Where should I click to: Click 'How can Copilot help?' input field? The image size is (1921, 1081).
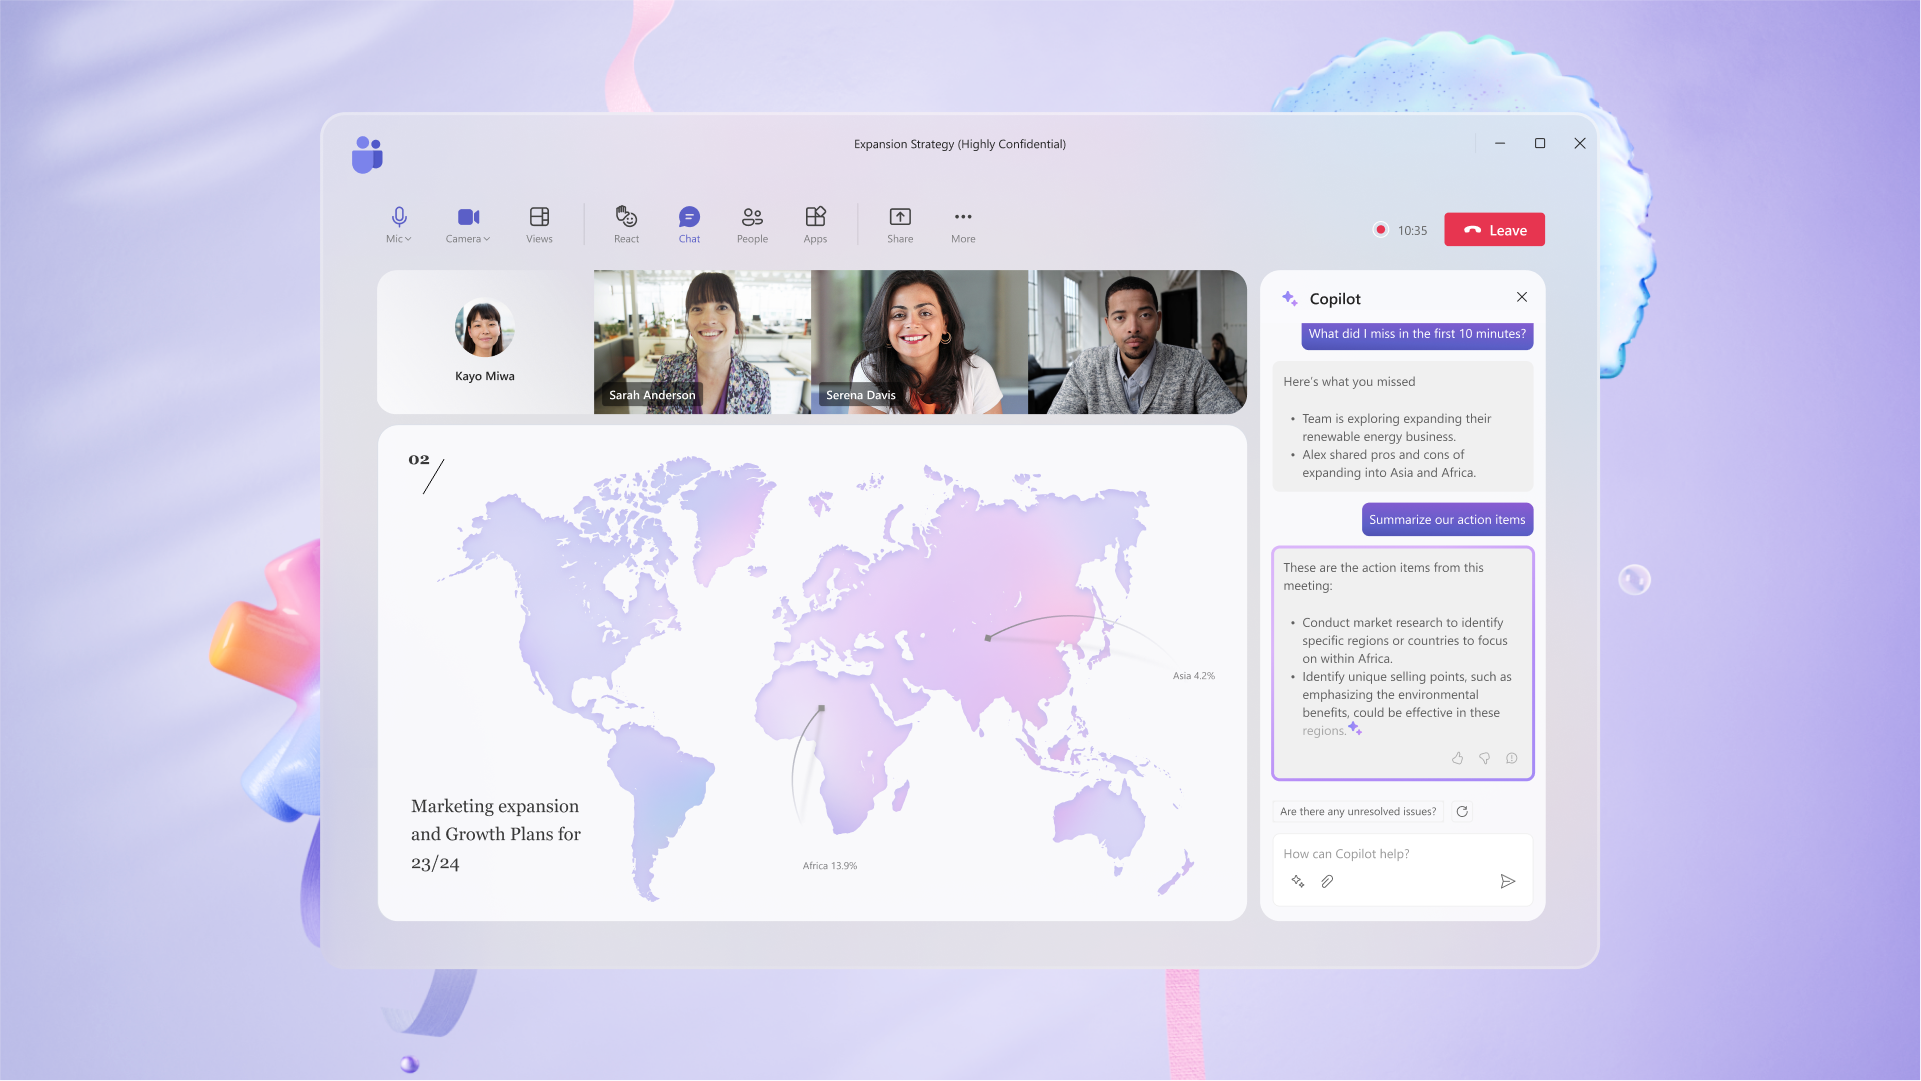click(x=1401, y=853)
